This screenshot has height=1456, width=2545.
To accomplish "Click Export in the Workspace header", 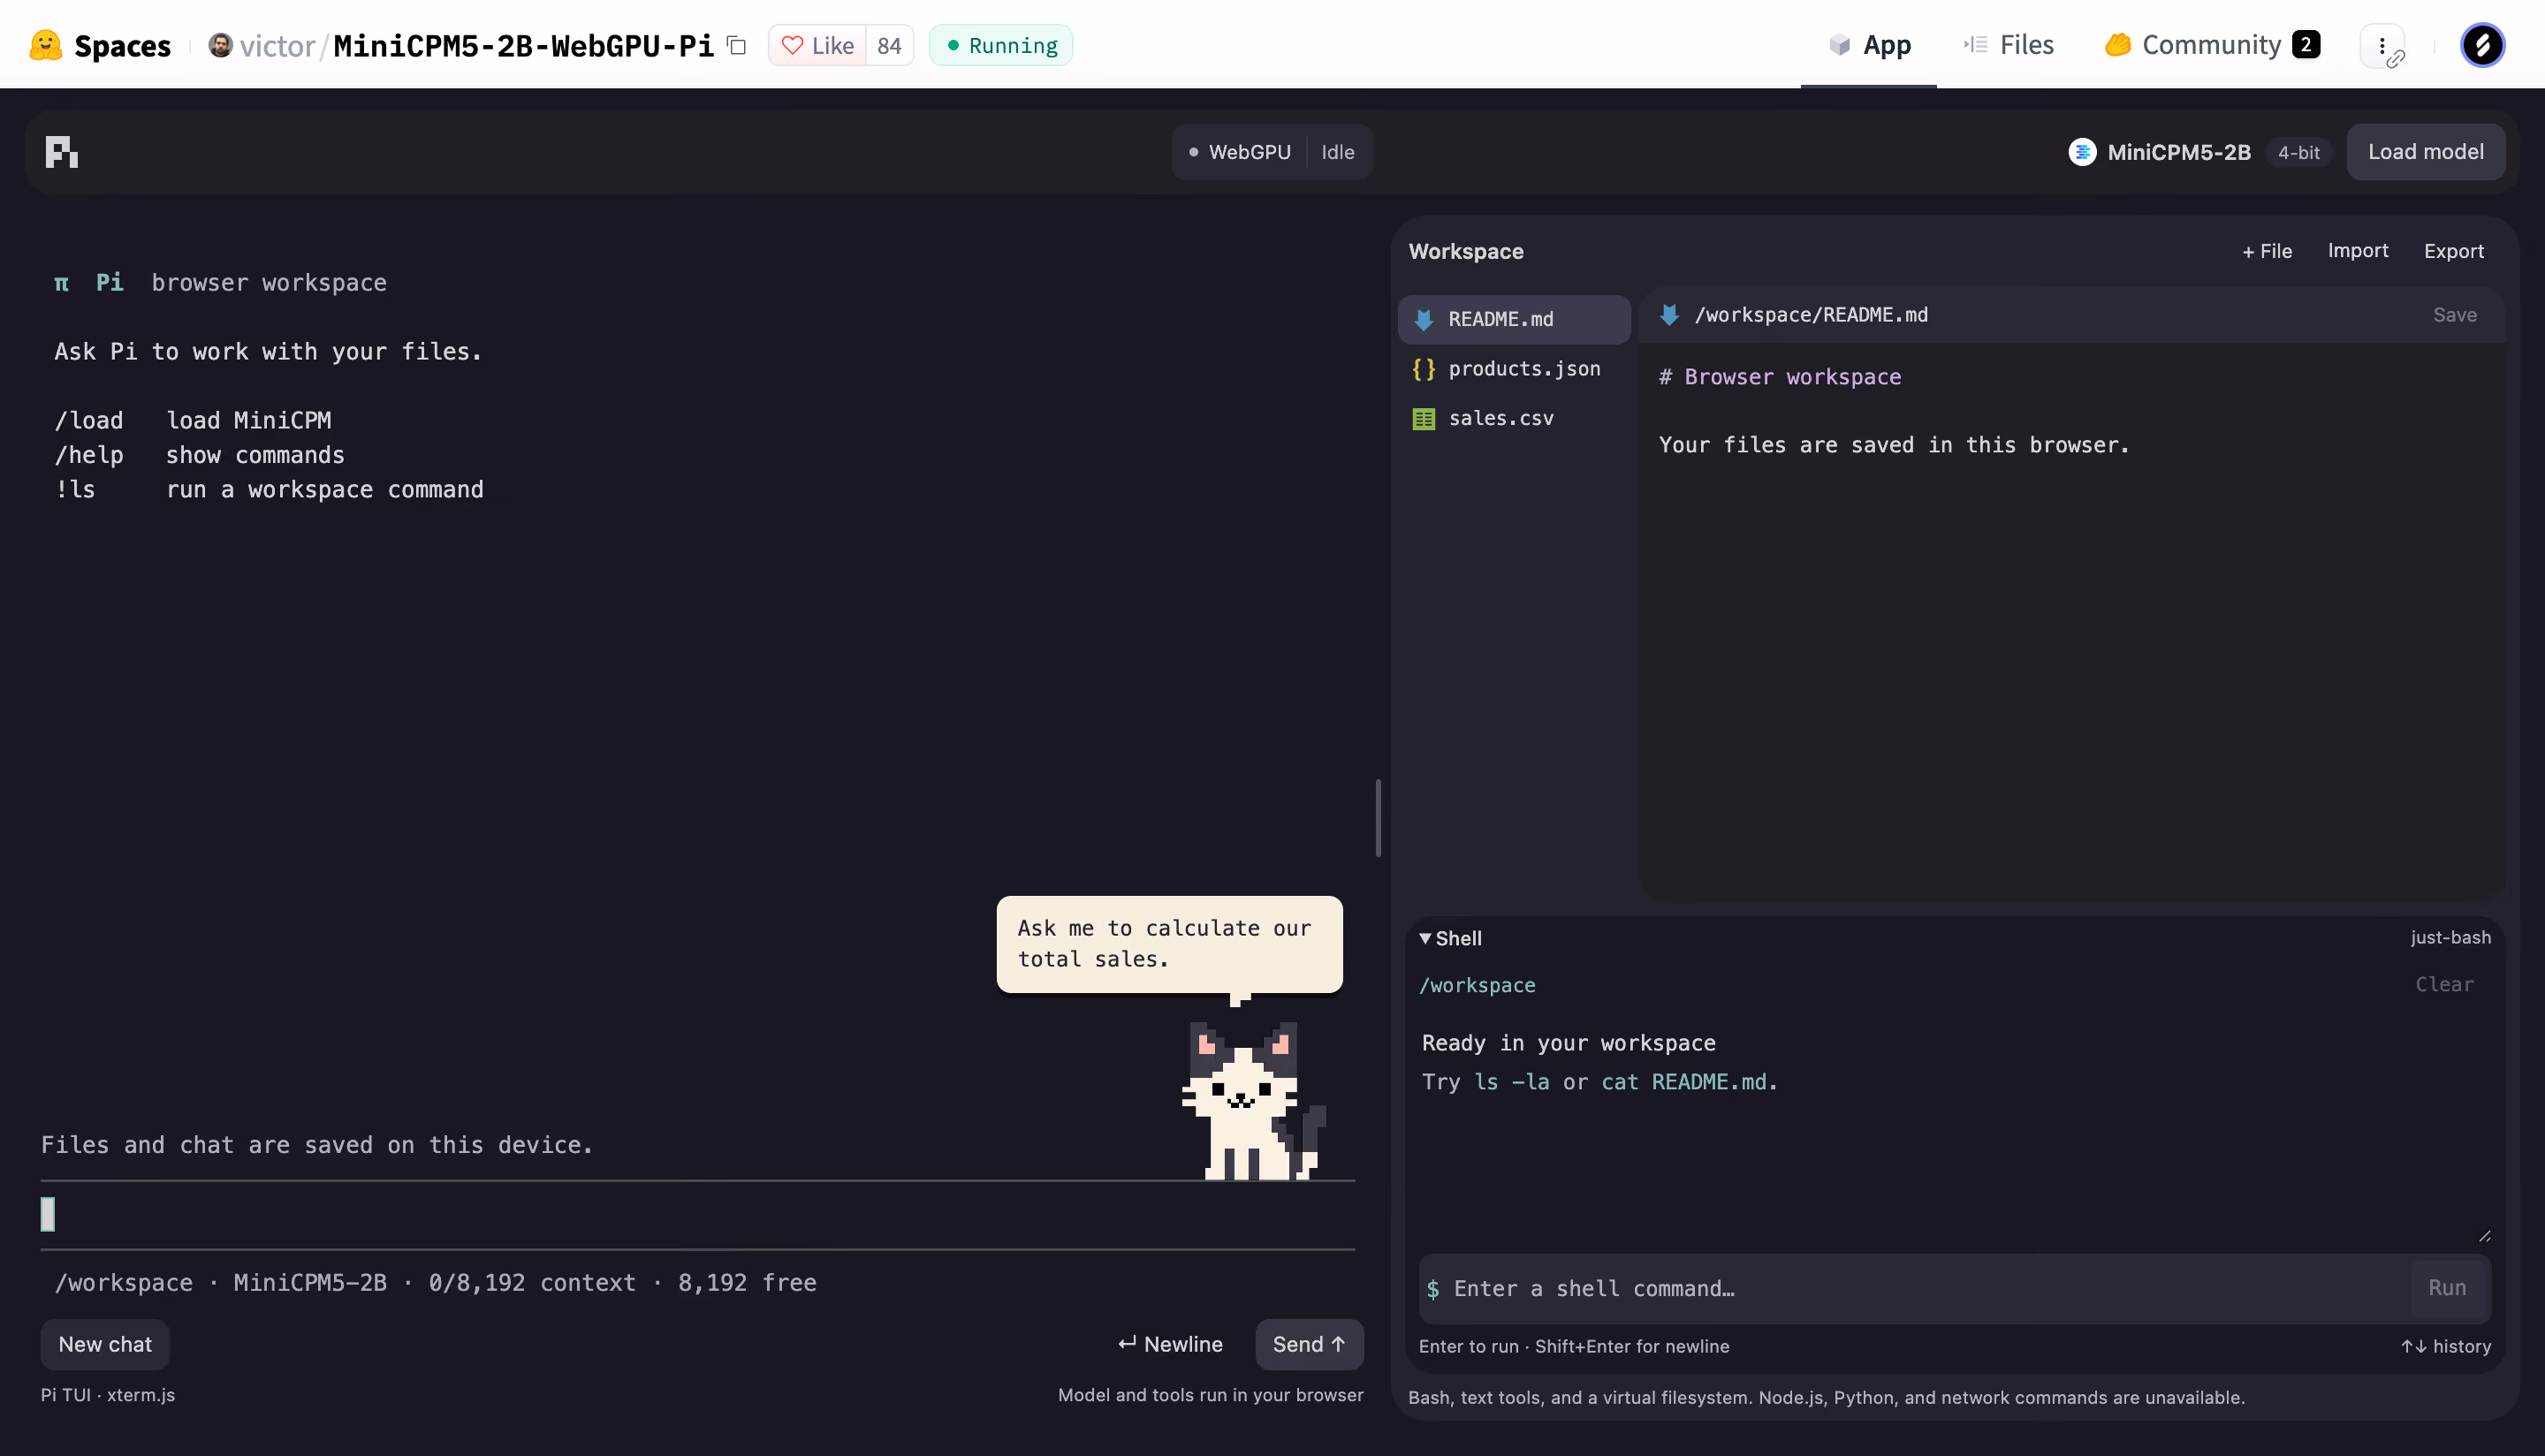I will (x=2454, y=251).
